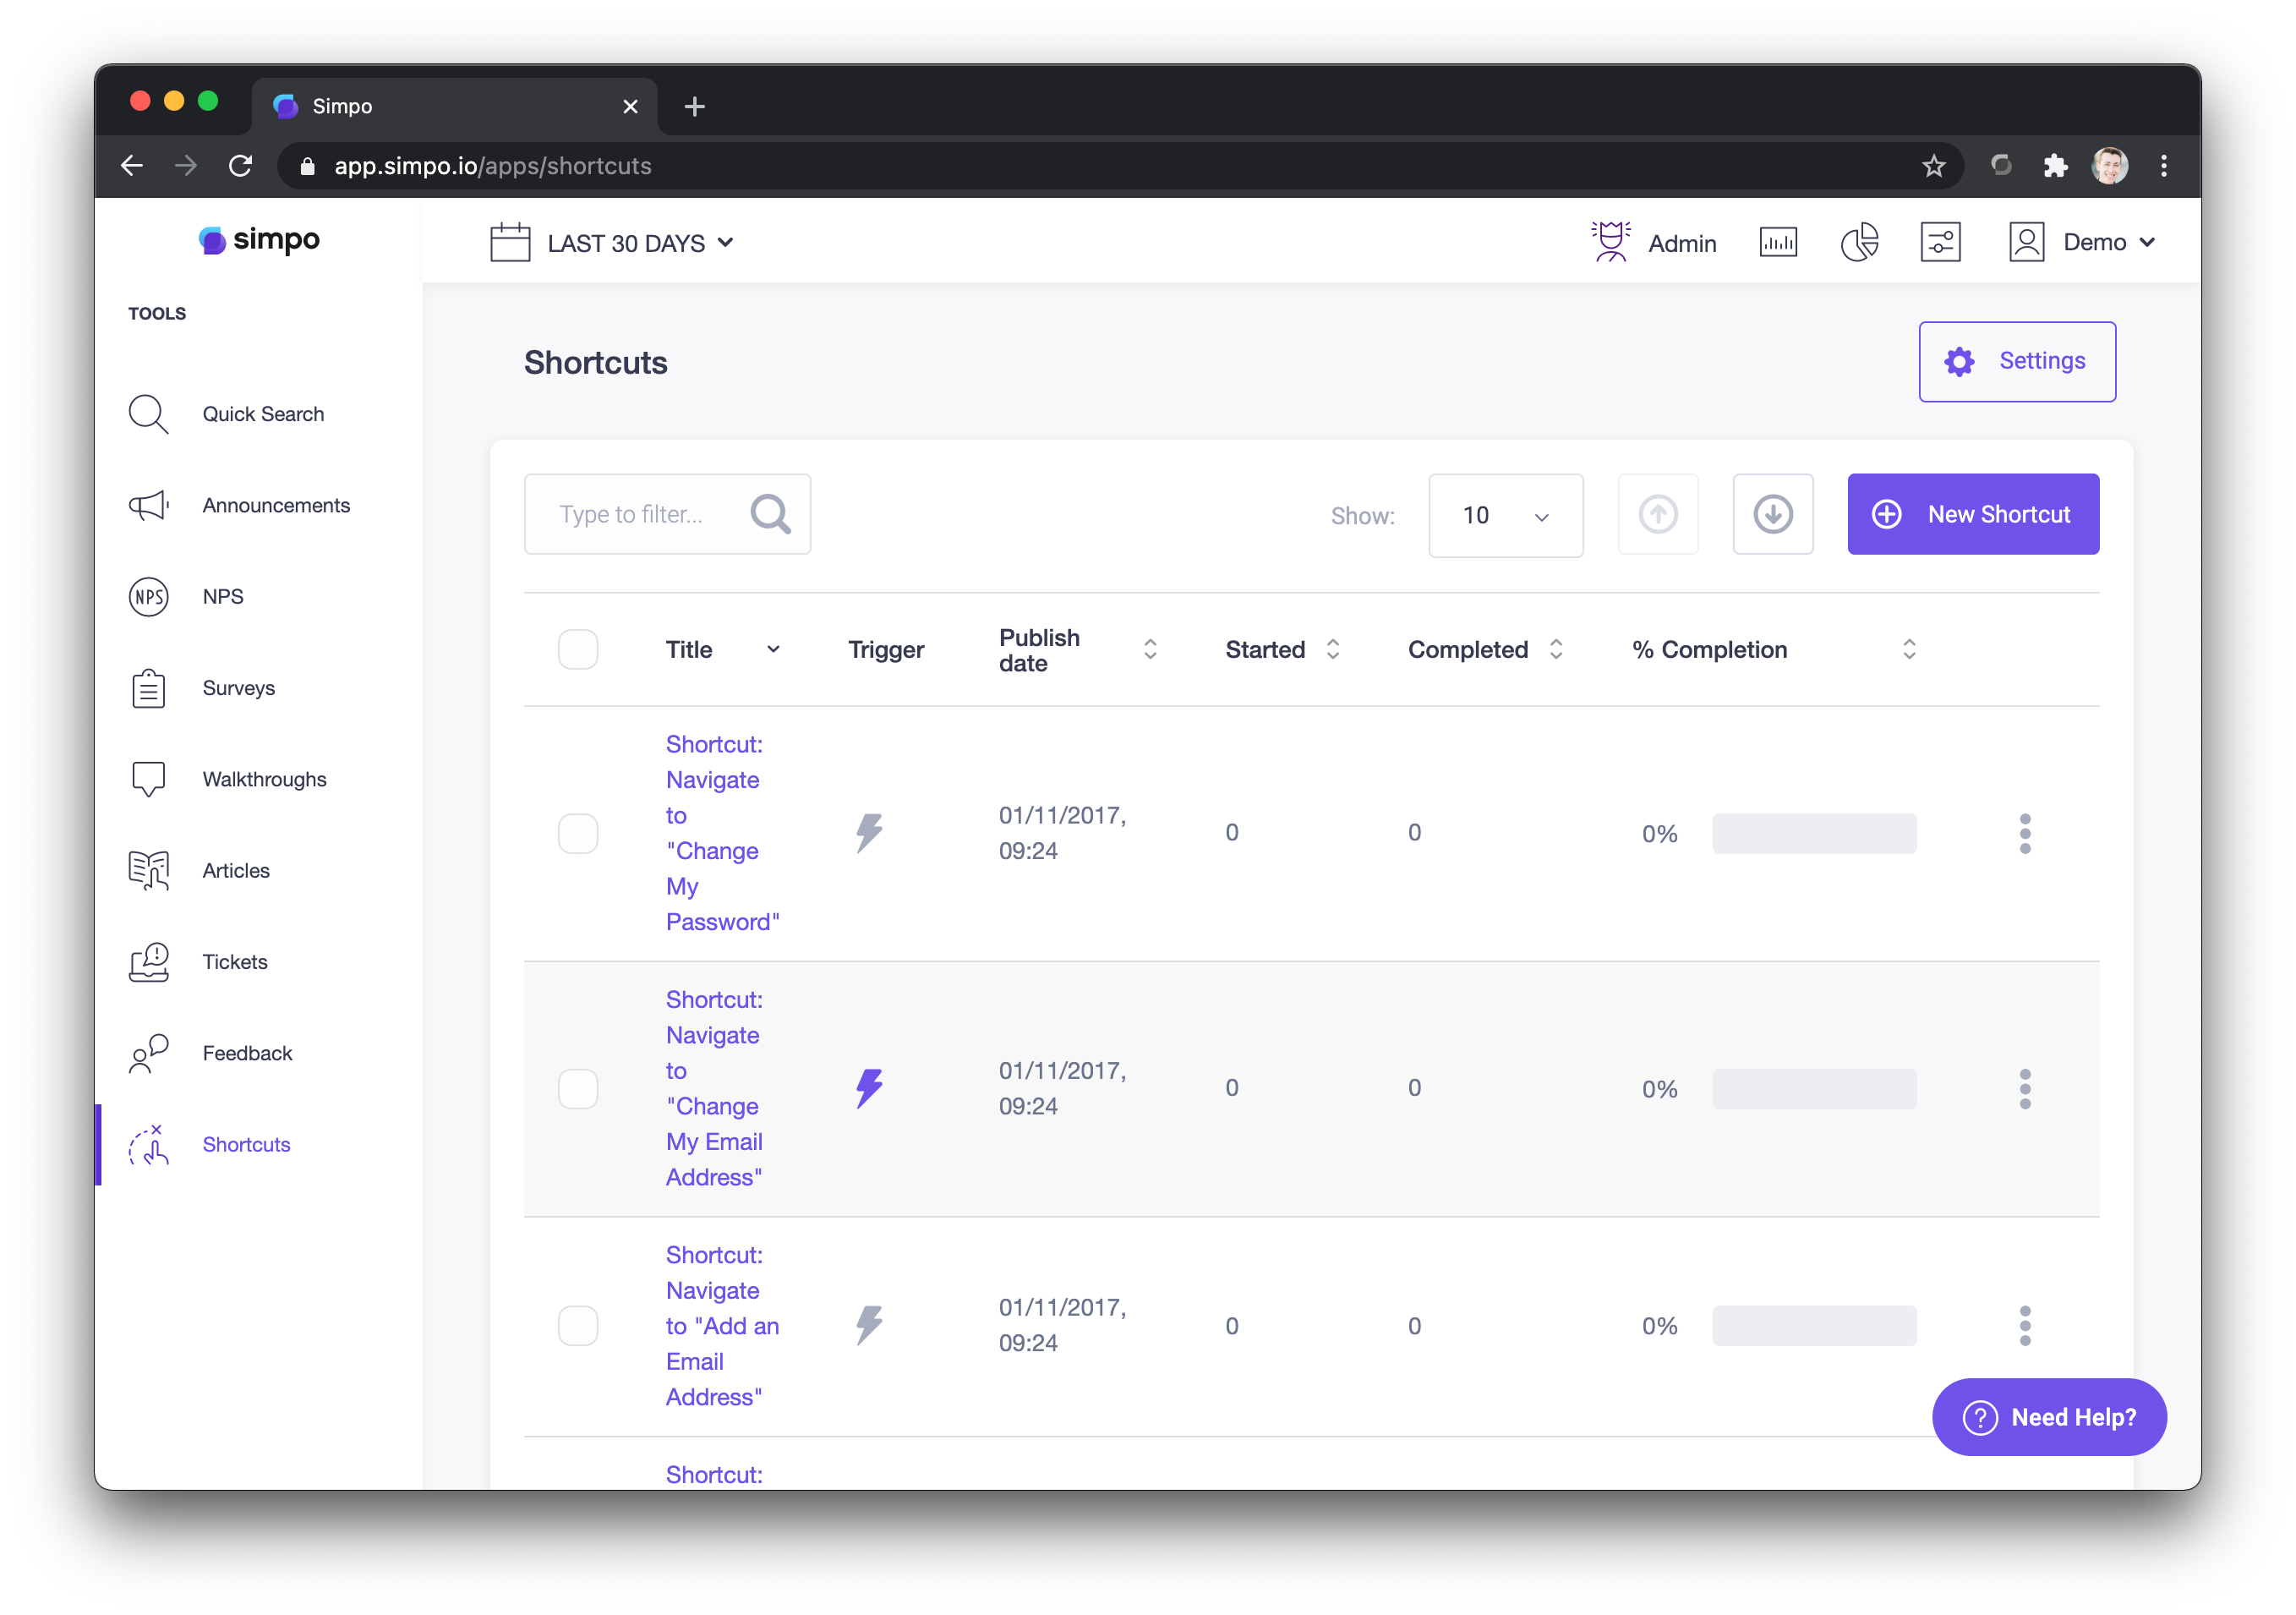Open the browser extensions puzzle icon
2296x1615 pixels.
(2054, 166)
